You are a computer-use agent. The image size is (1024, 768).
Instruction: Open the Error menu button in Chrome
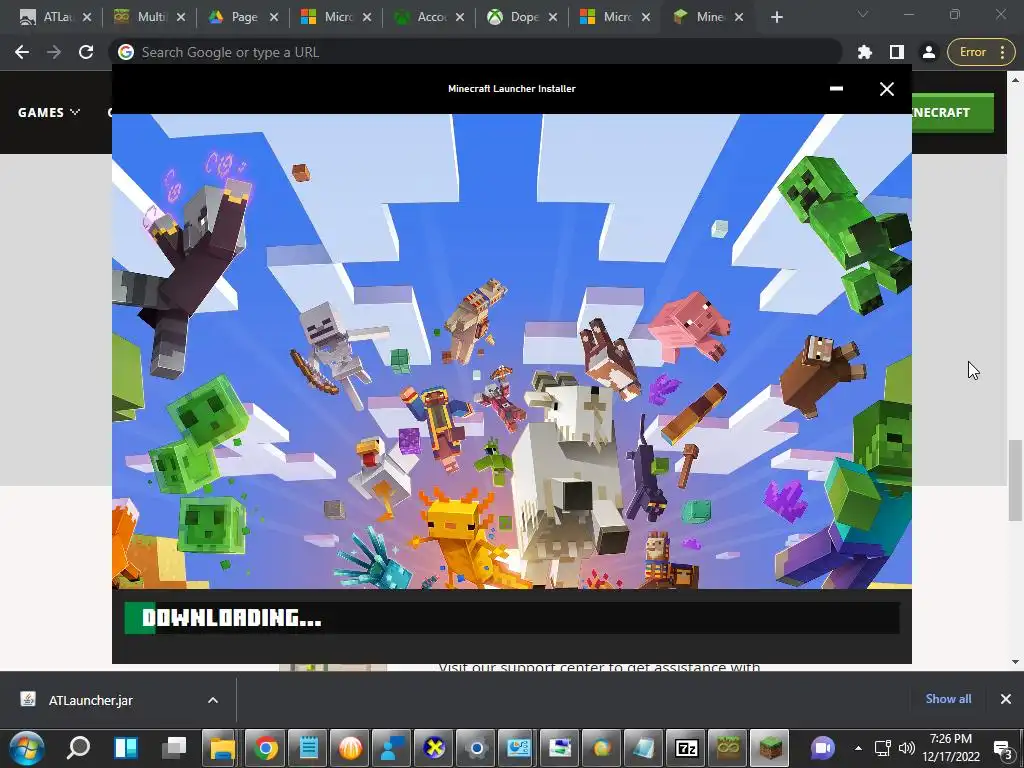982,52
